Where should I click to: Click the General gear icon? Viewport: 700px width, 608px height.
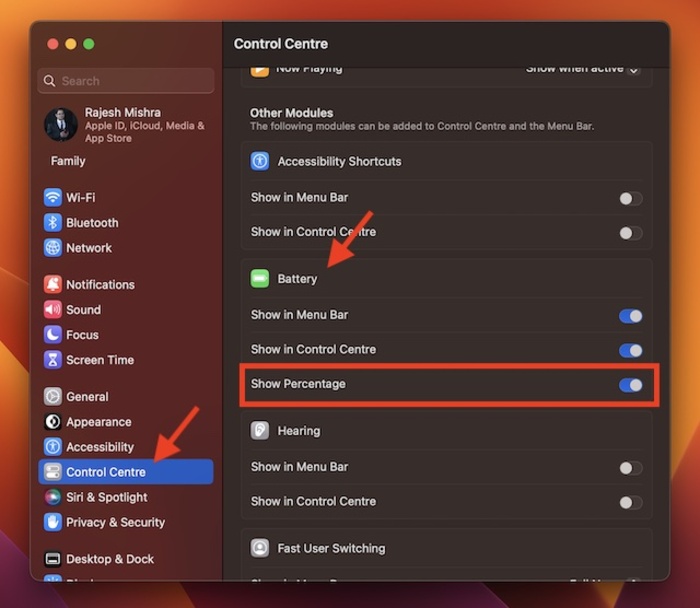click(53, 396)
